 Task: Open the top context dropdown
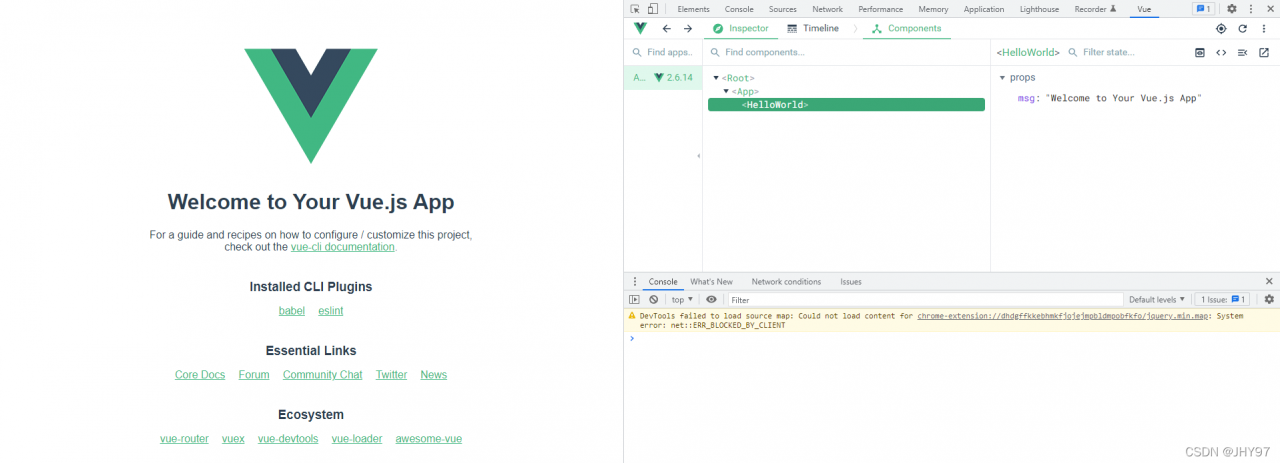pyautogui.click(x=683, y=299)
